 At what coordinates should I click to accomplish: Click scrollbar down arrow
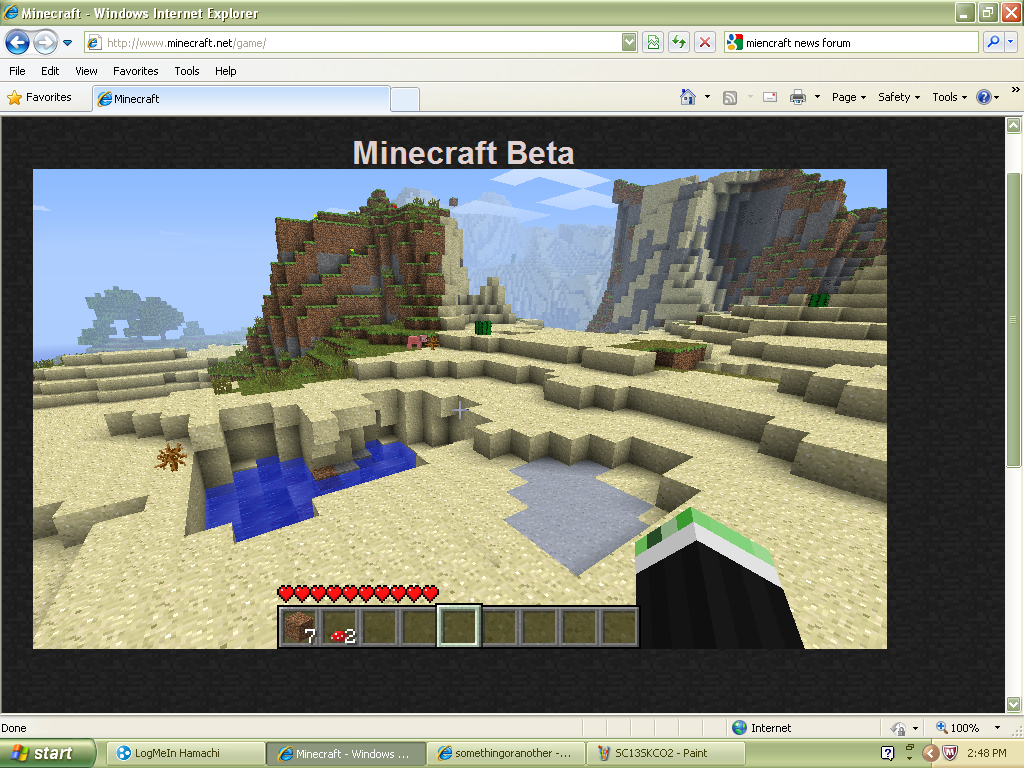1014,704
